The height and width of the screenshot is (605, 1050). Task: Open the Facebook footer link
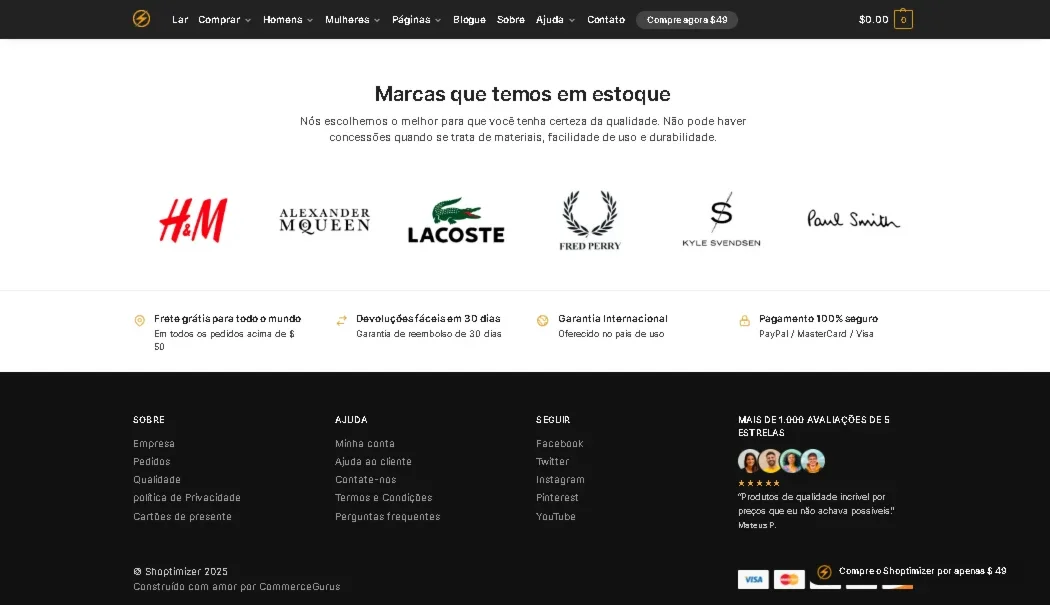coord(560,444)
